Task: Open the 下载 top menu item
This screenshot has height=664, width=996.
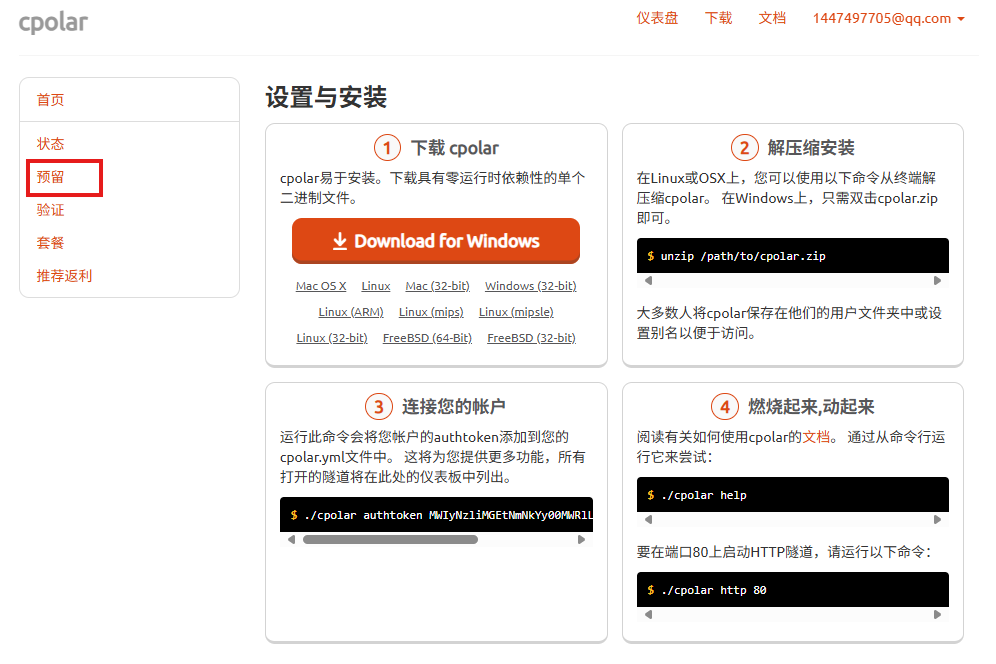Action: 718,18
